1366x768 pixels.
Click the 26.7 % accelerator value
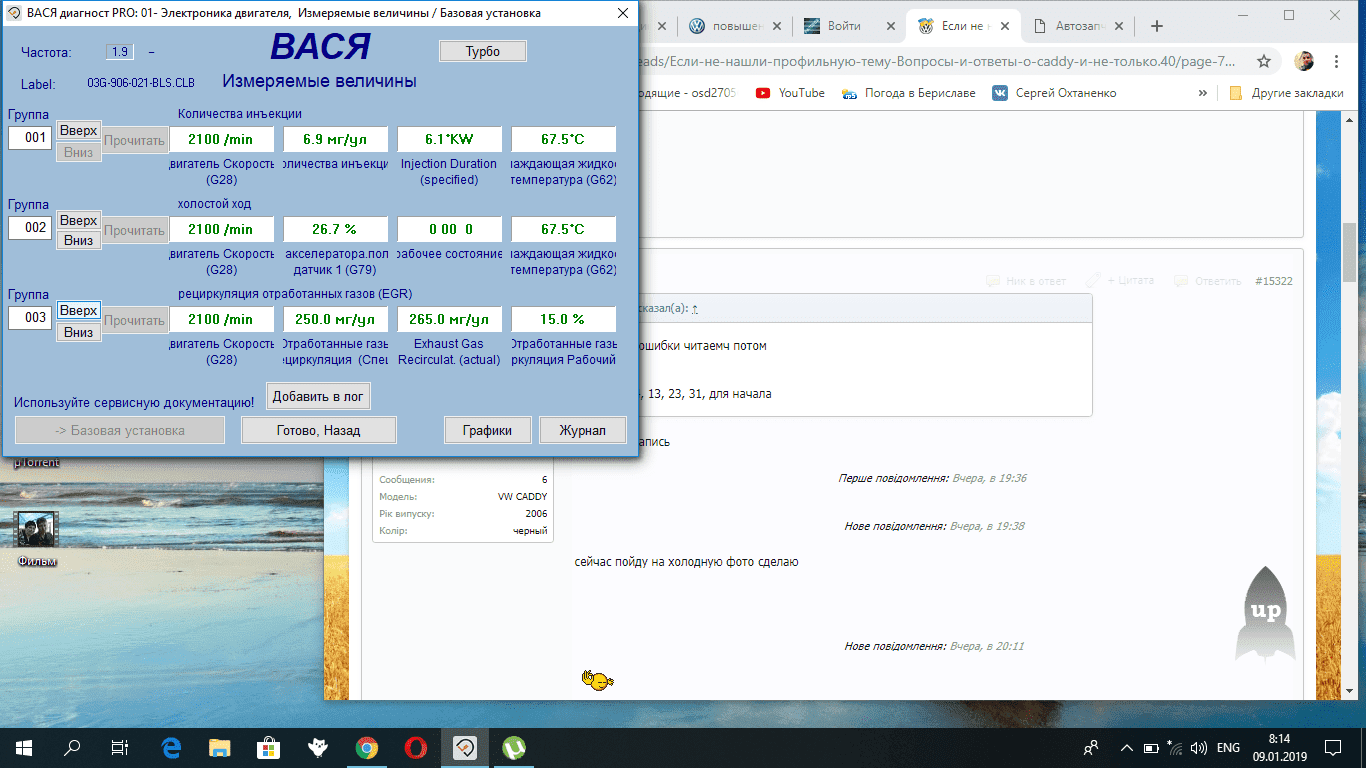[335, 229]
